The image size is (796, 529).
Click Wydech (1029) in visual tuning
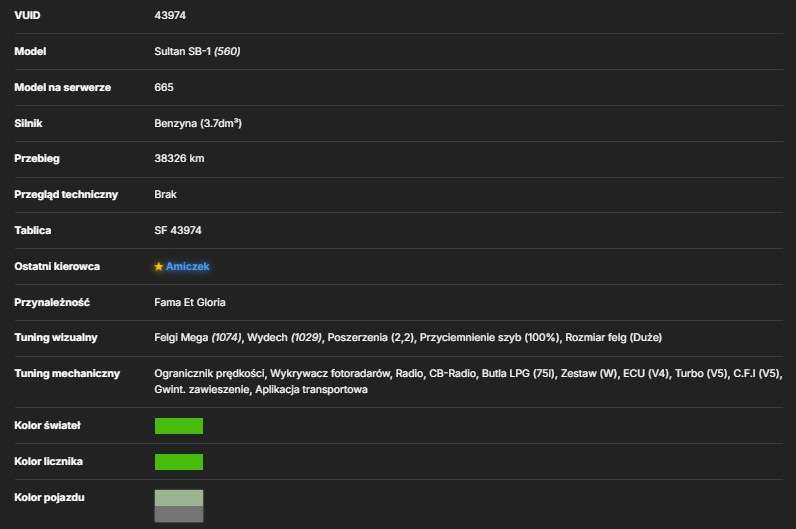(284, 338)
